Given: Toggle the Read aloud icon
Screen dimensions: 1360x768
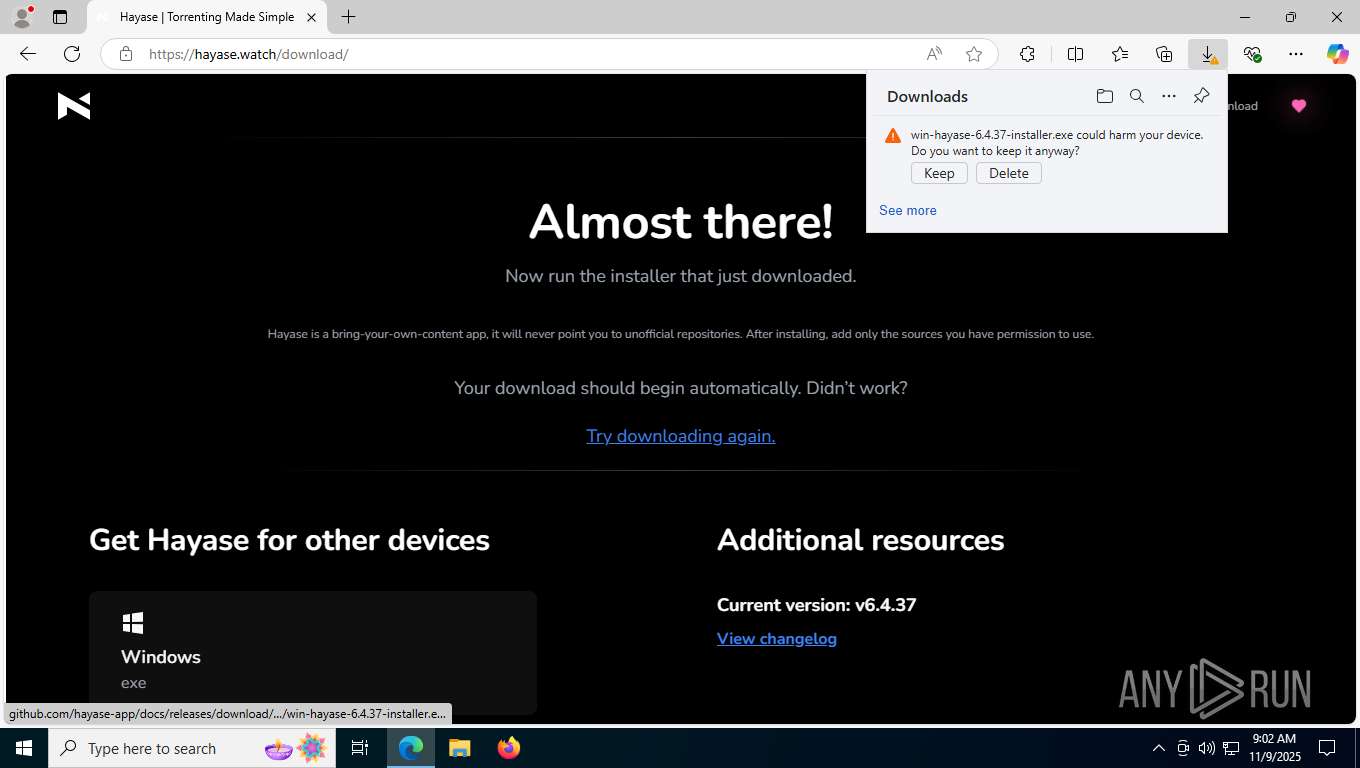Looking at the screenshot, I should [x=933, y=54].
